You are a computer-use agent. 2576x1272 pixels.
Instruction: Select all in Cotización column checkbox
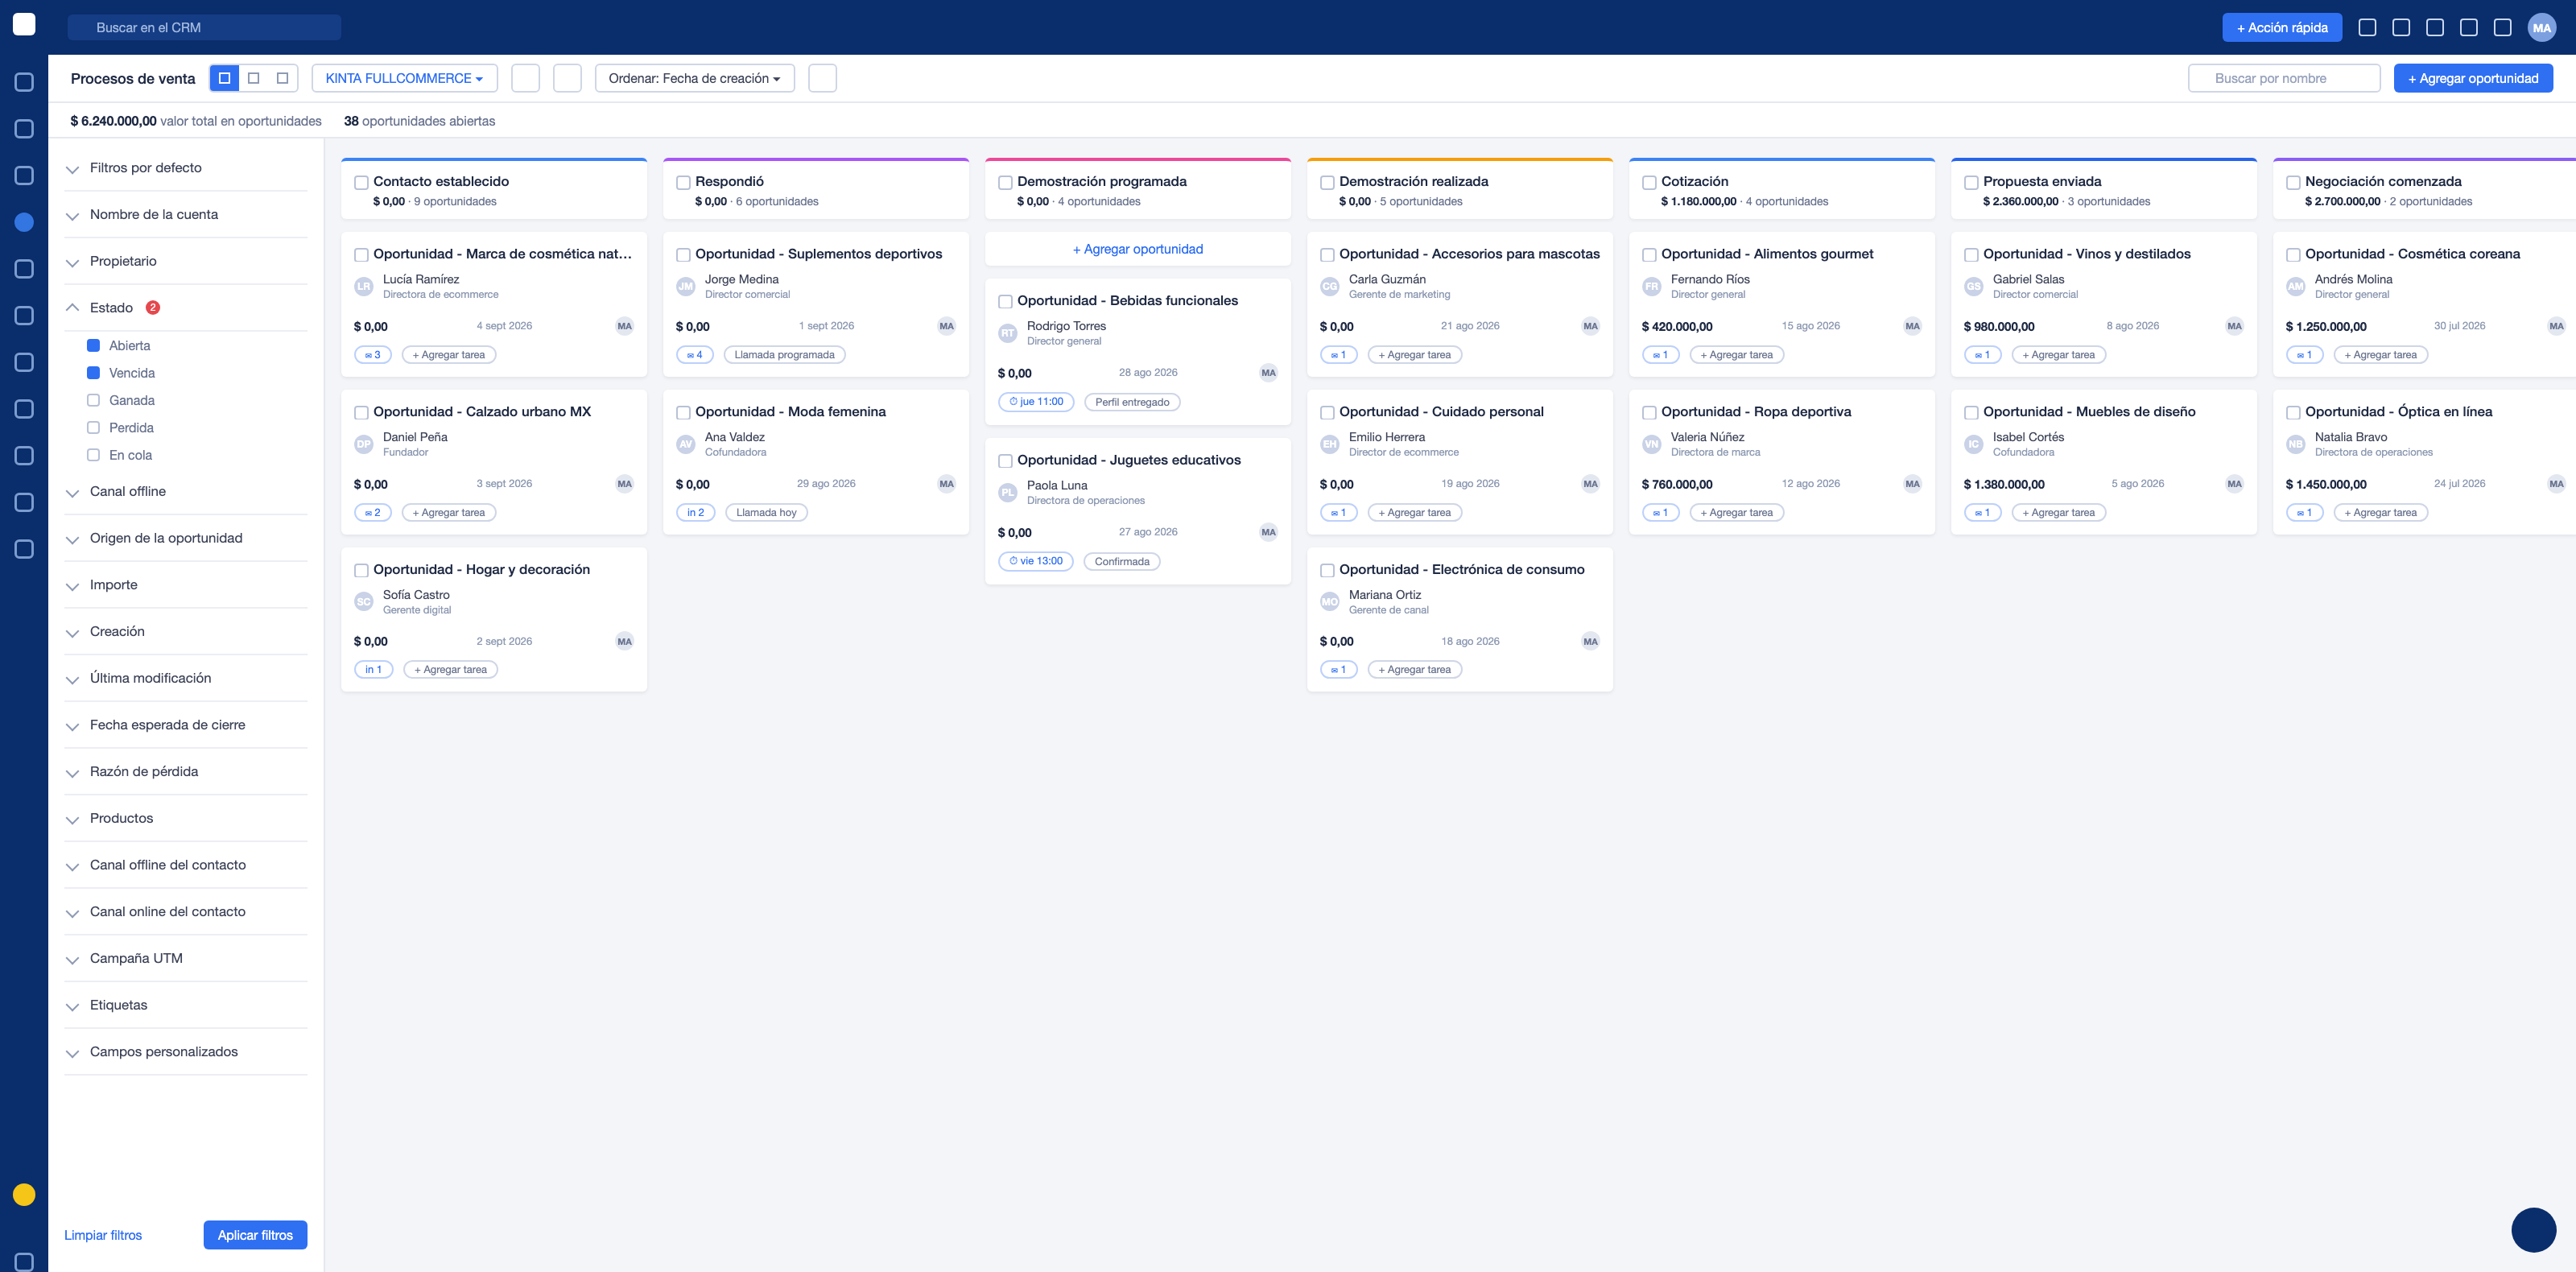point(1649,182)
